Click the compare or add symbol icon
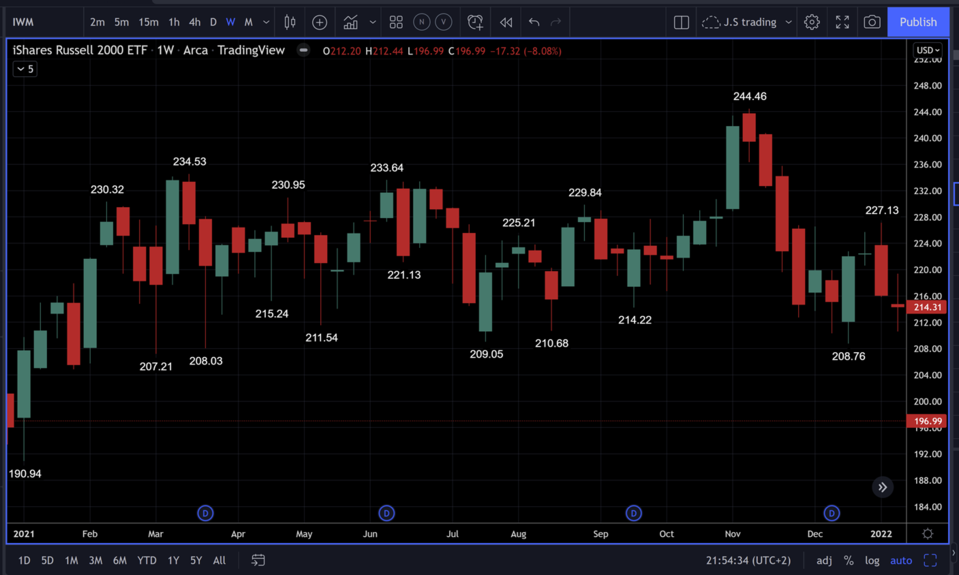Viewport: 959px width, 575px height. [319, 23]
